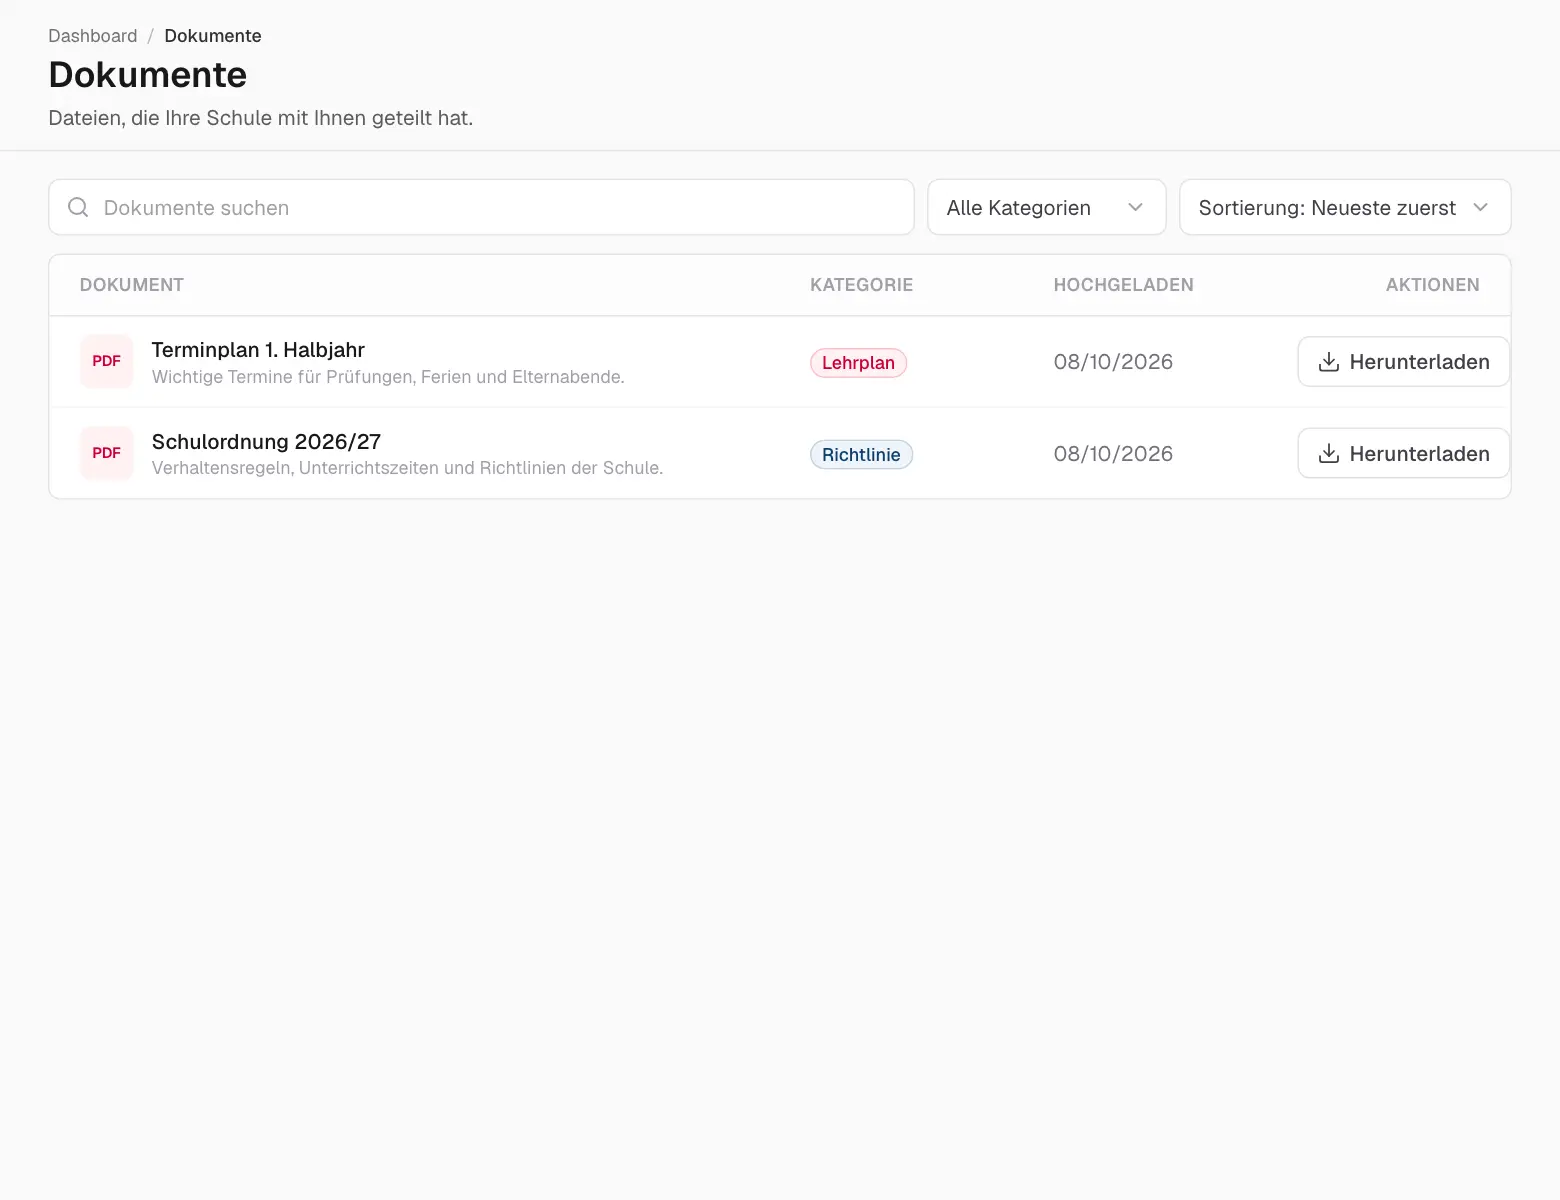Go to Dashboard via breadcrumb
Screen dimensions: 1560x1200
[x=93, y=36]
